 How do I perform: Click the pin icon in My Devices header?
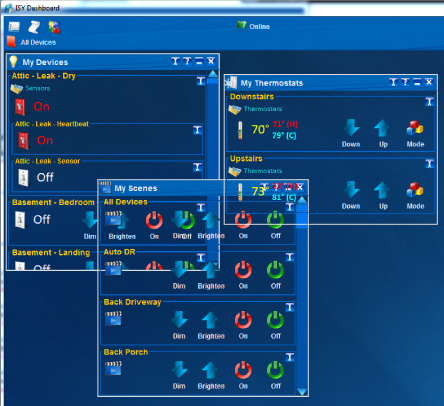click(175, 61)
